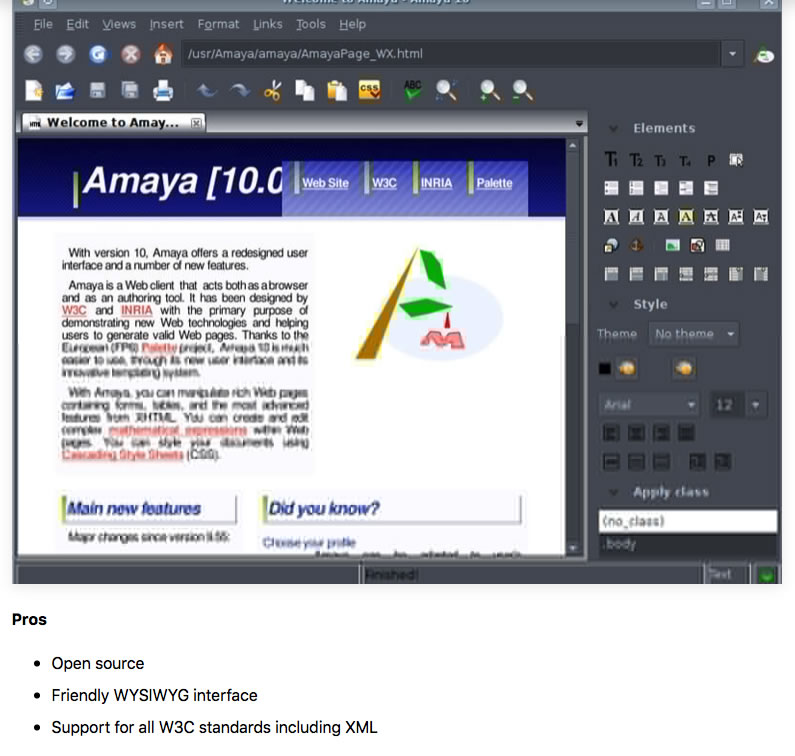The height and width of the screenshot is (756, 795).
Task: Expand the URL address history dropdown
Action: tap(734, 54)
